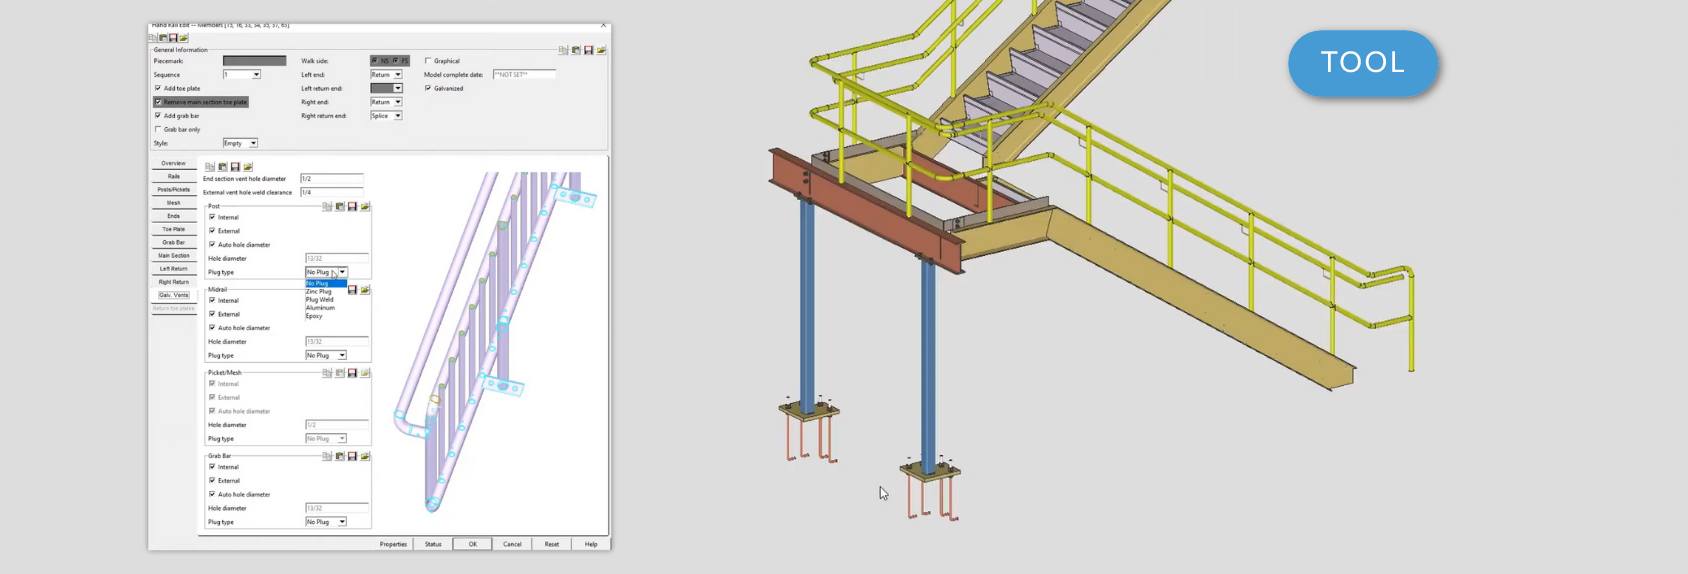Screen dimensions: 1688x574
Task: Click the paste icon above End section vent field
Action: pyautogui.click(x=222, y=167)
